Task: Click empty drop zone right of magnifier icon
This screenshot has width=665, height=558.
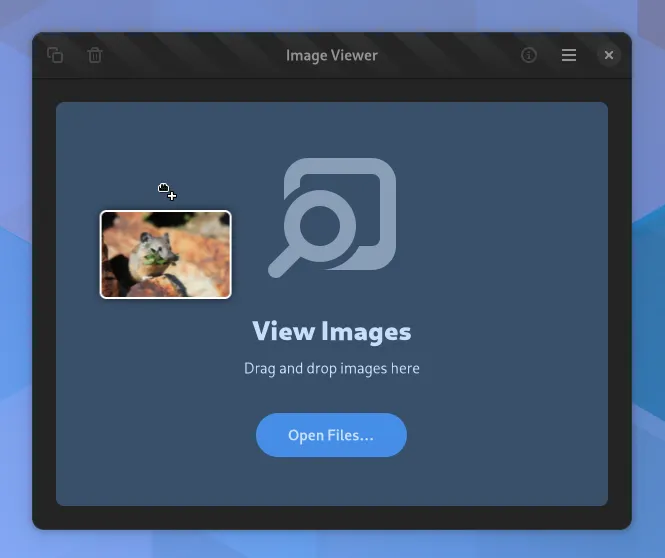Action: coord(500,220)
